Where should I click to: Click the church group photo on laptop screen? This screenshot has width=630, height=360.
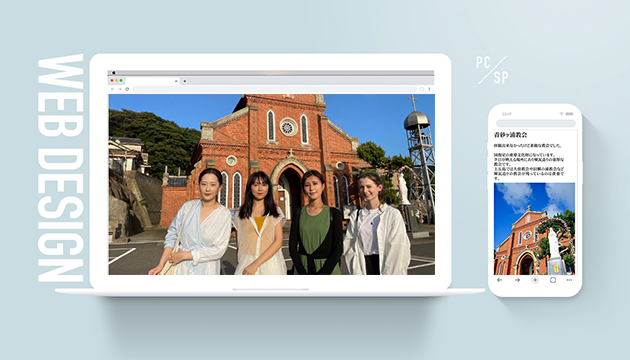tap(272, 184)
